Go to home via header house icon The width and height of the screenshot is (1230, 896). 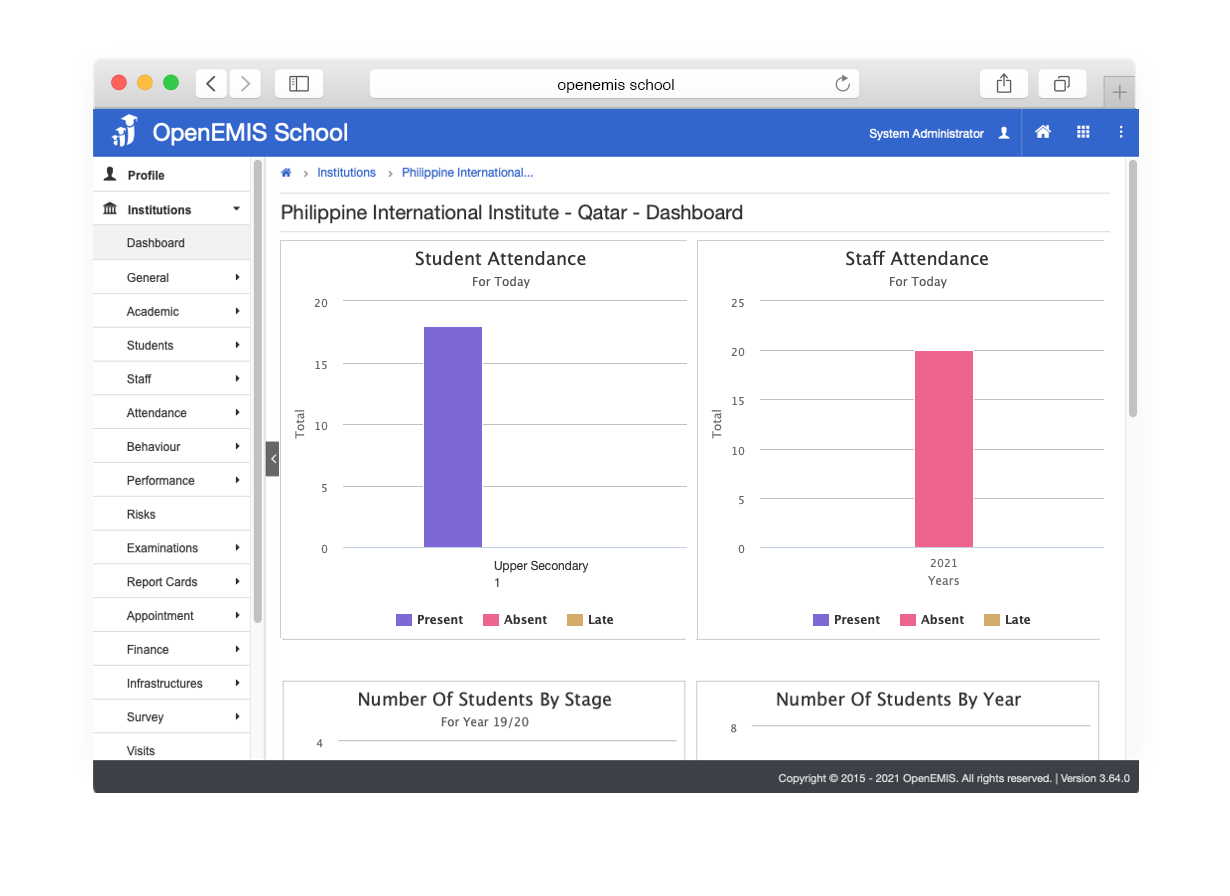[x=1043, y=132]
